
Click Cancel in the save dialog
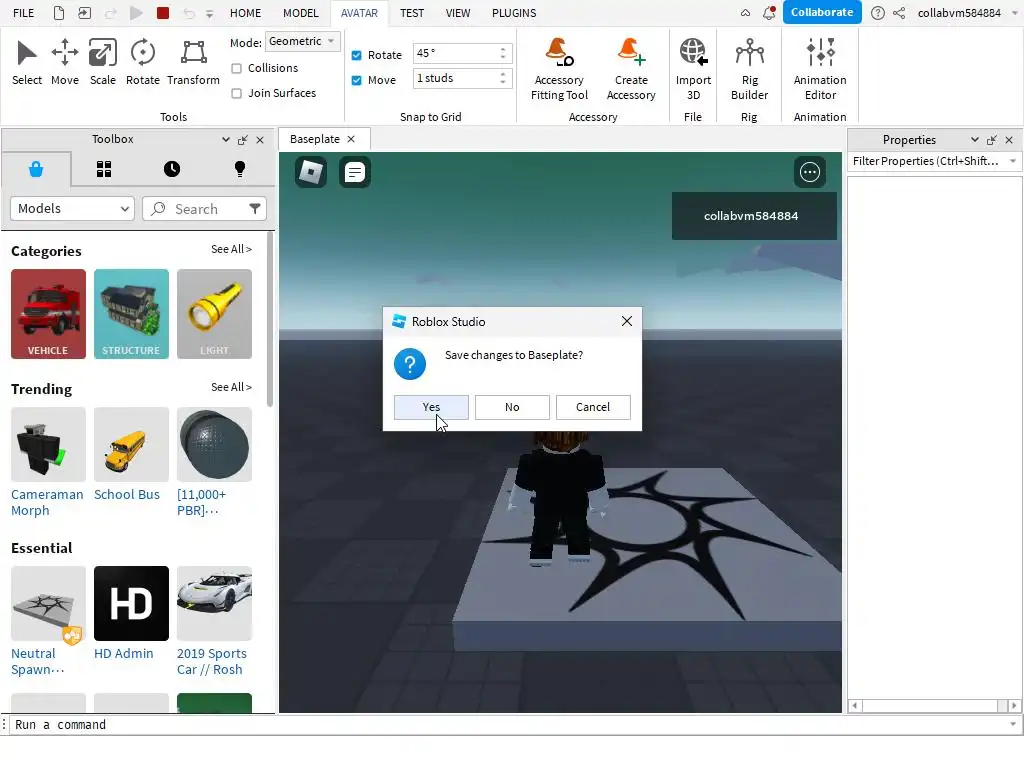click(x=593, y=407)
